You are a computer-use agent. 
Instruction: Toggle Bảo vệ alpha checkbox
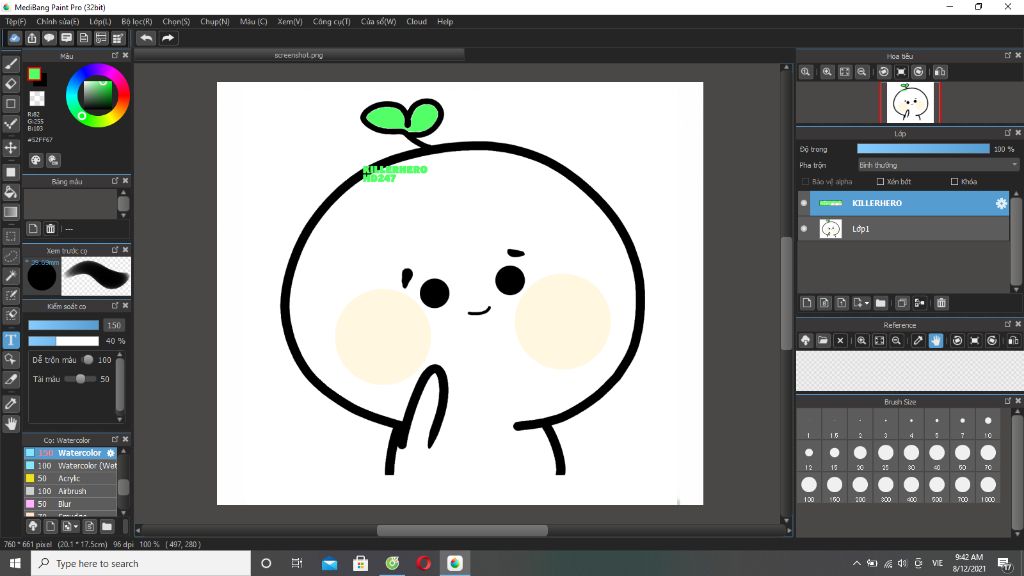pyautogui.click(x=805, y=182)
